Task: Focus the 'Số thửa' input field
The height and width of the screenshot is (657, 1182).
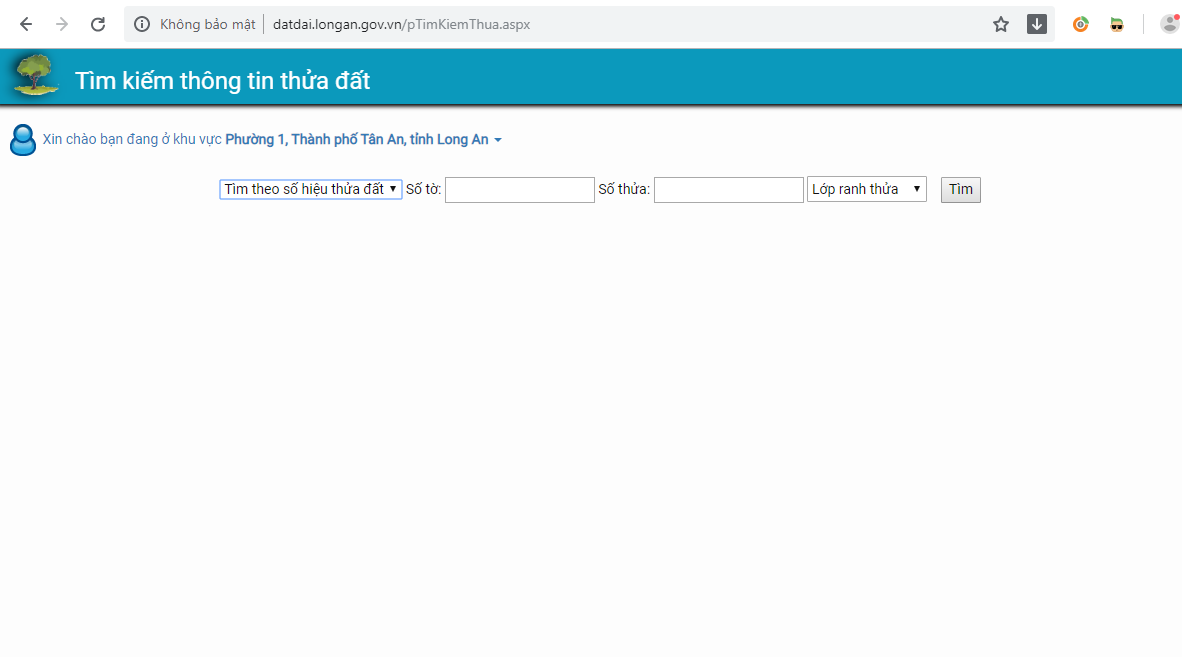Action: click(x=729, y=190)
